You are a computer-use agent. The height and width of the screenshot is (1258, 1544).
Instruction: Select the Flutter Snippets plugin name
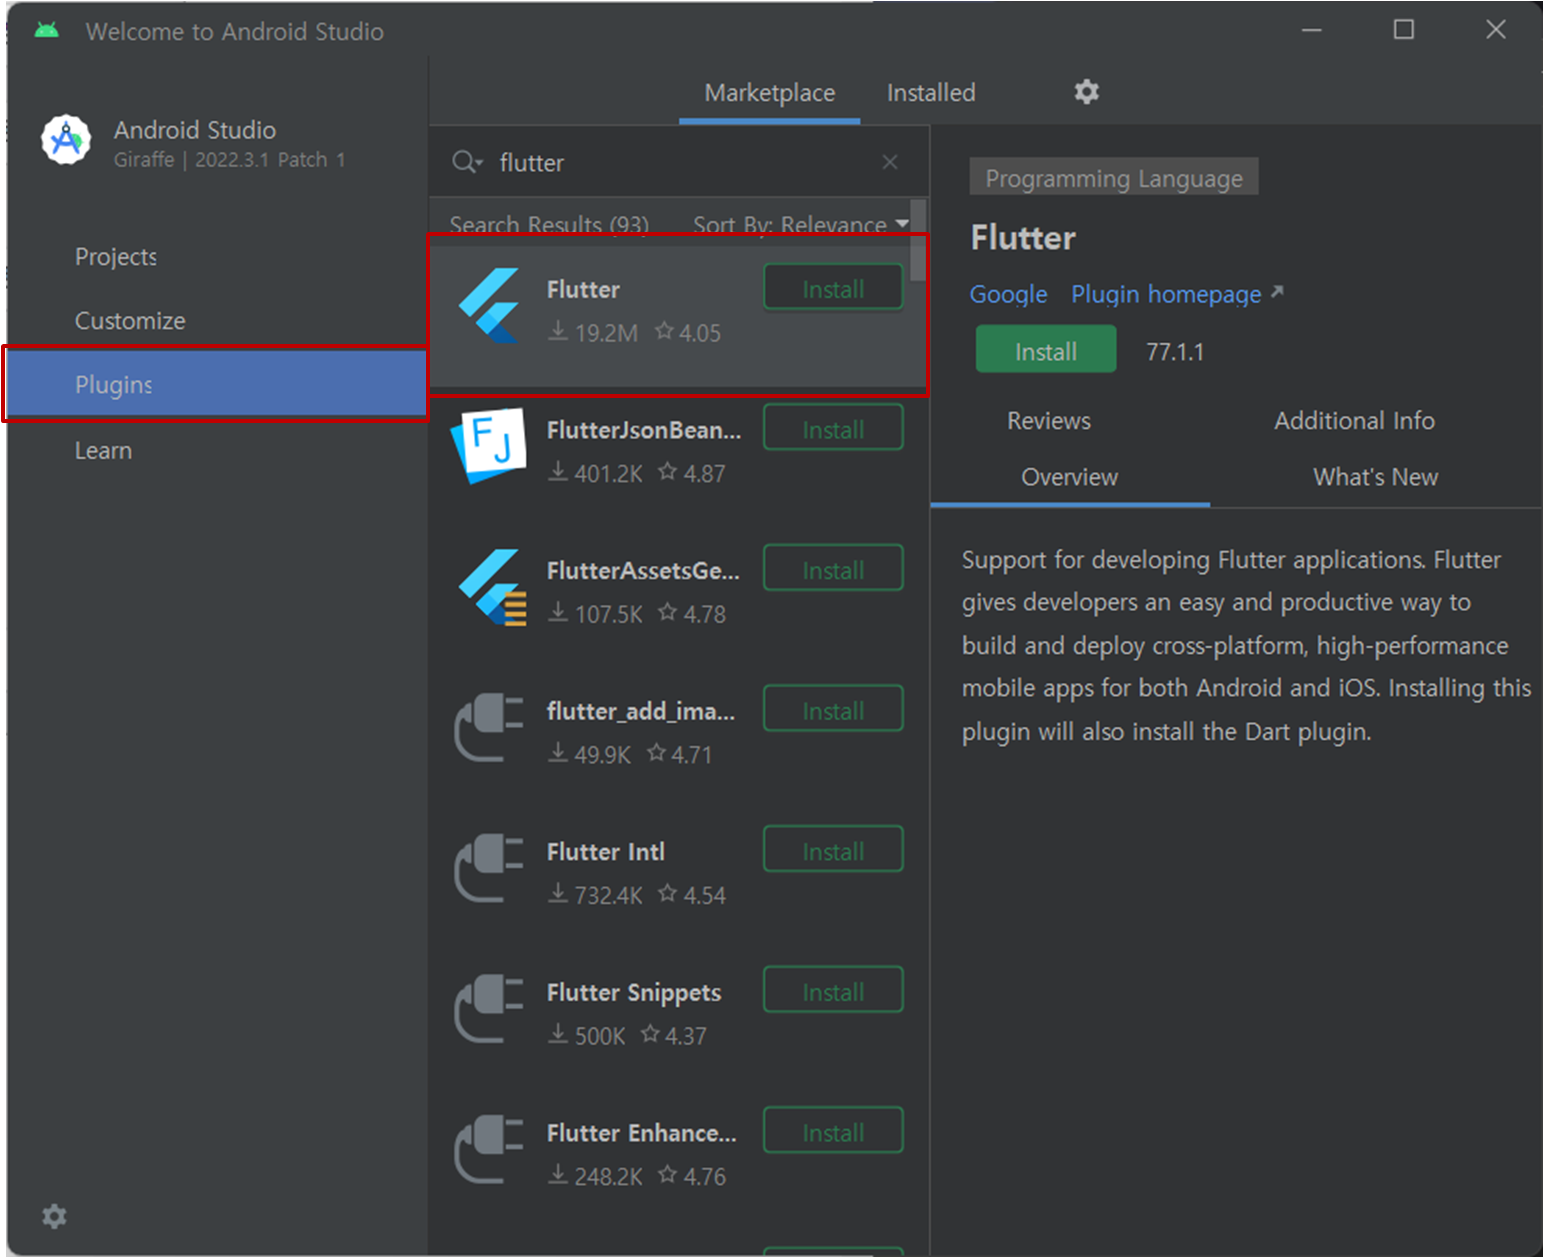[634, 993]
